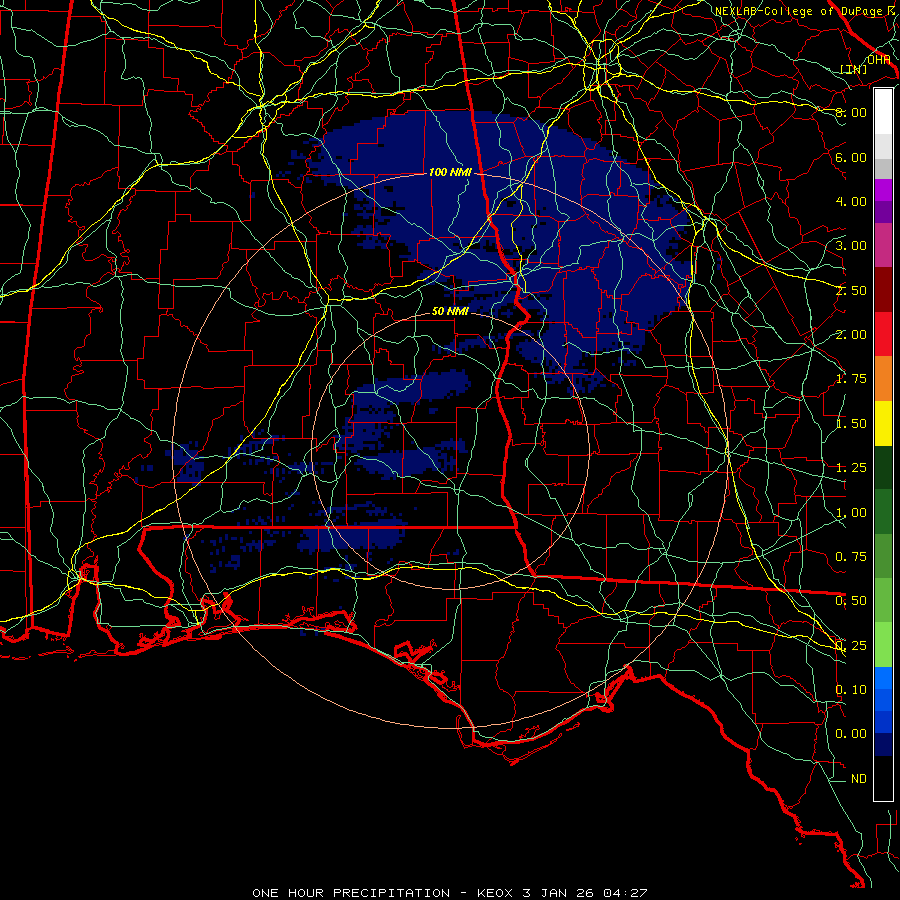Click the 0.00 legend value
The height and width of the screenshot is (900, 900).
pos(851,734)
